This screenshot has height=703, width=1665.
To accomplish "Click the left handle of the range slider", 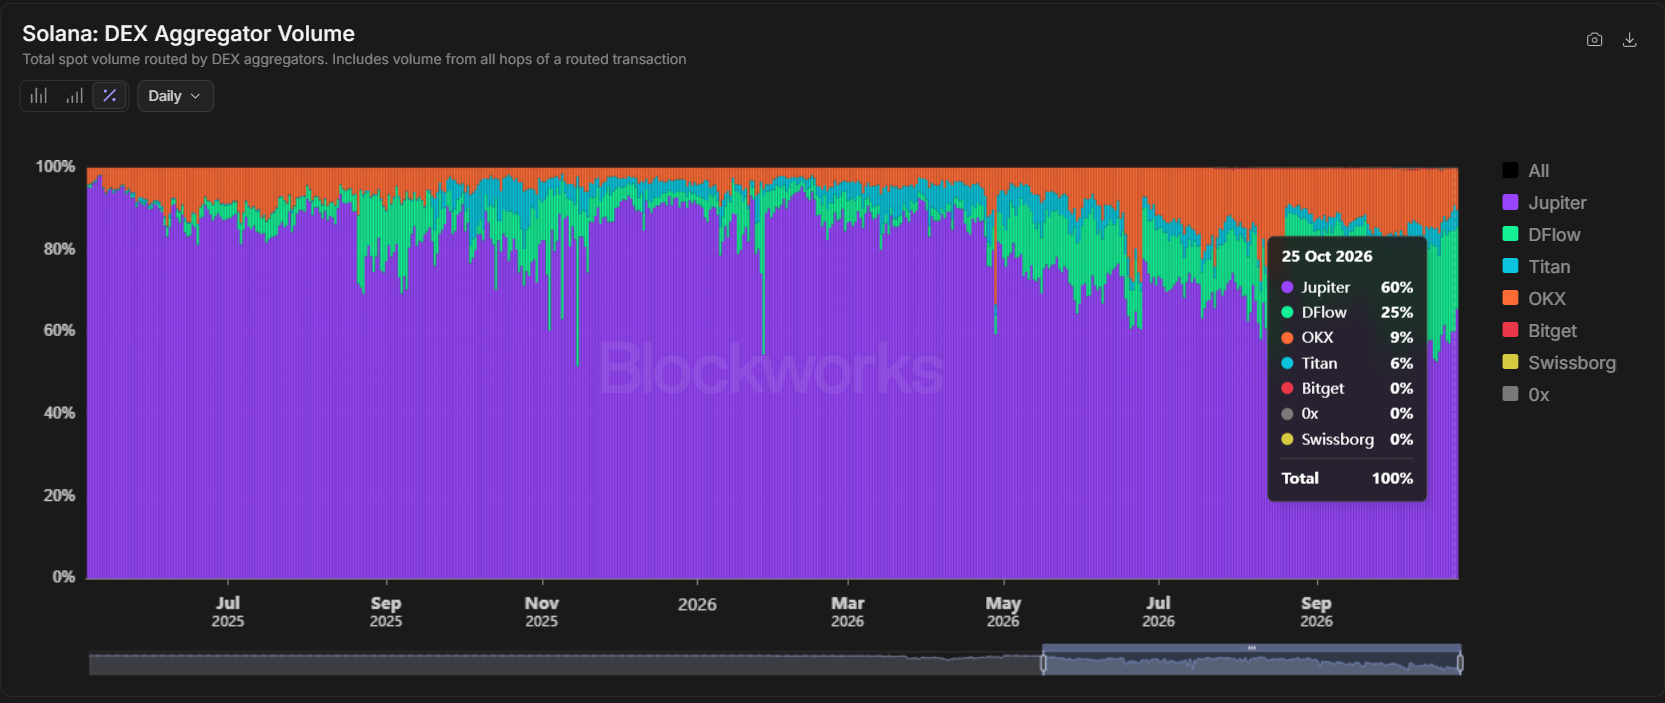I will point(1043,662).
